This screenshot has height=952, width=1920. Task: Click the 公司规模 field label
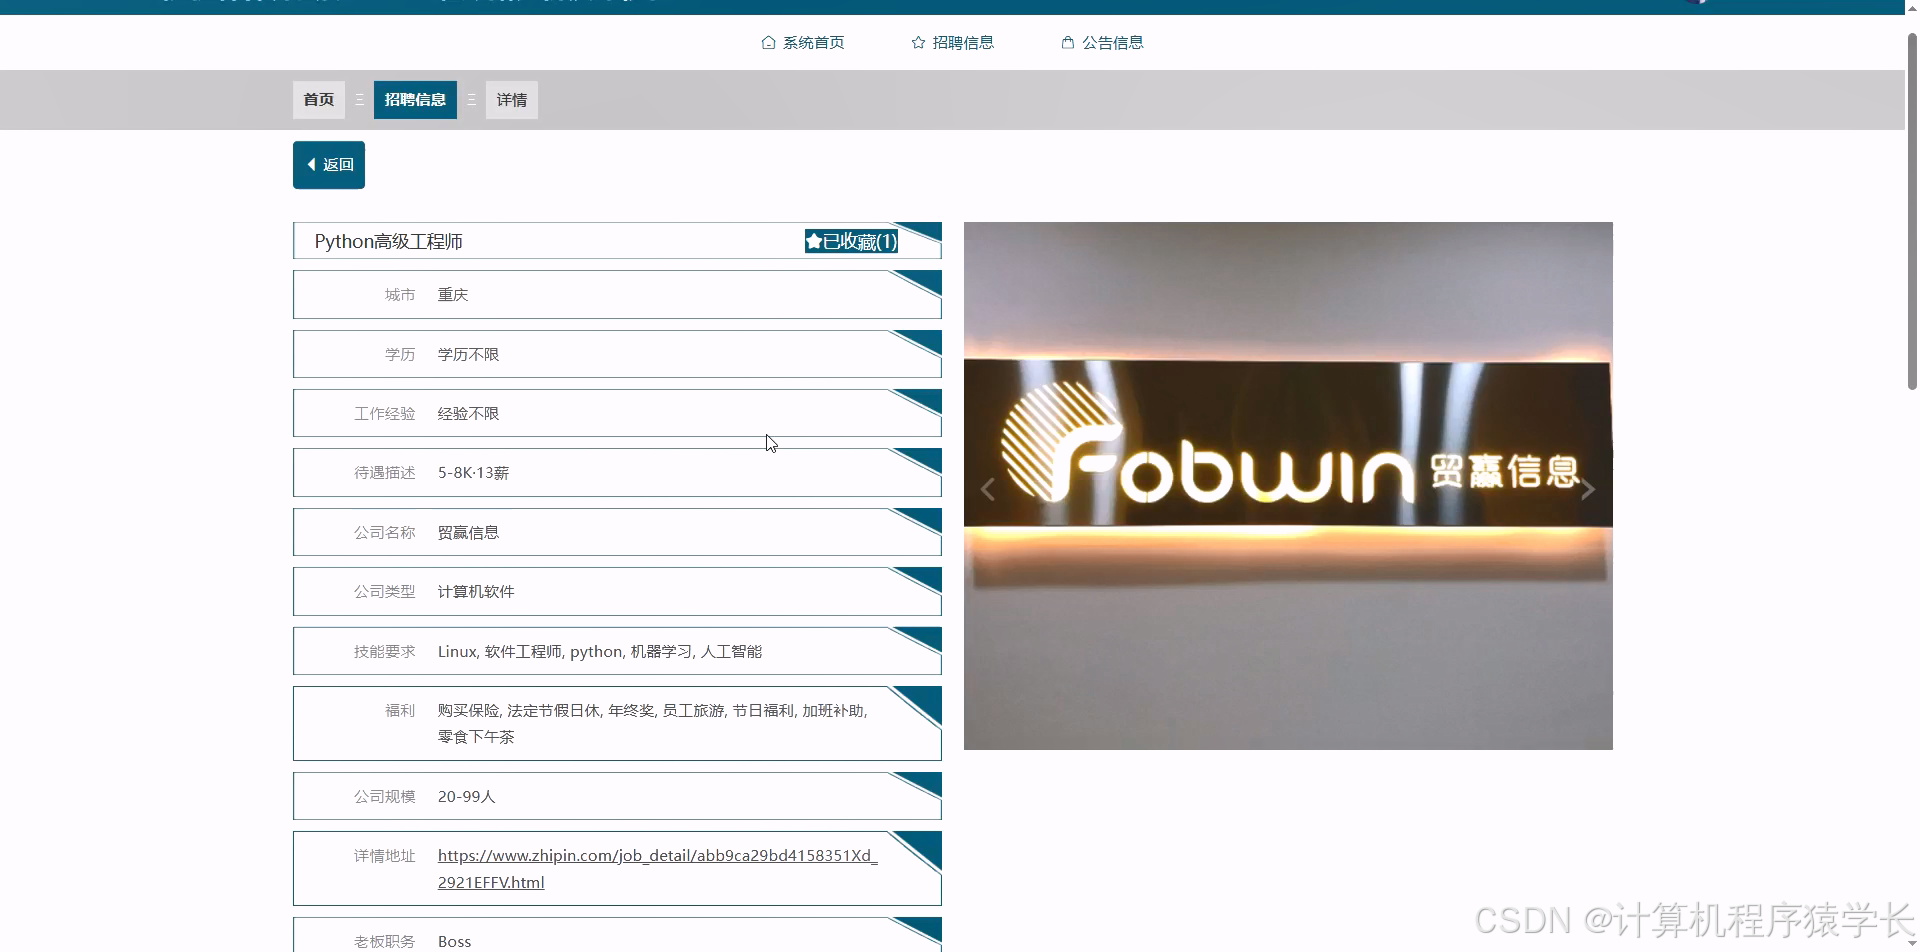[x=385, y=797]
